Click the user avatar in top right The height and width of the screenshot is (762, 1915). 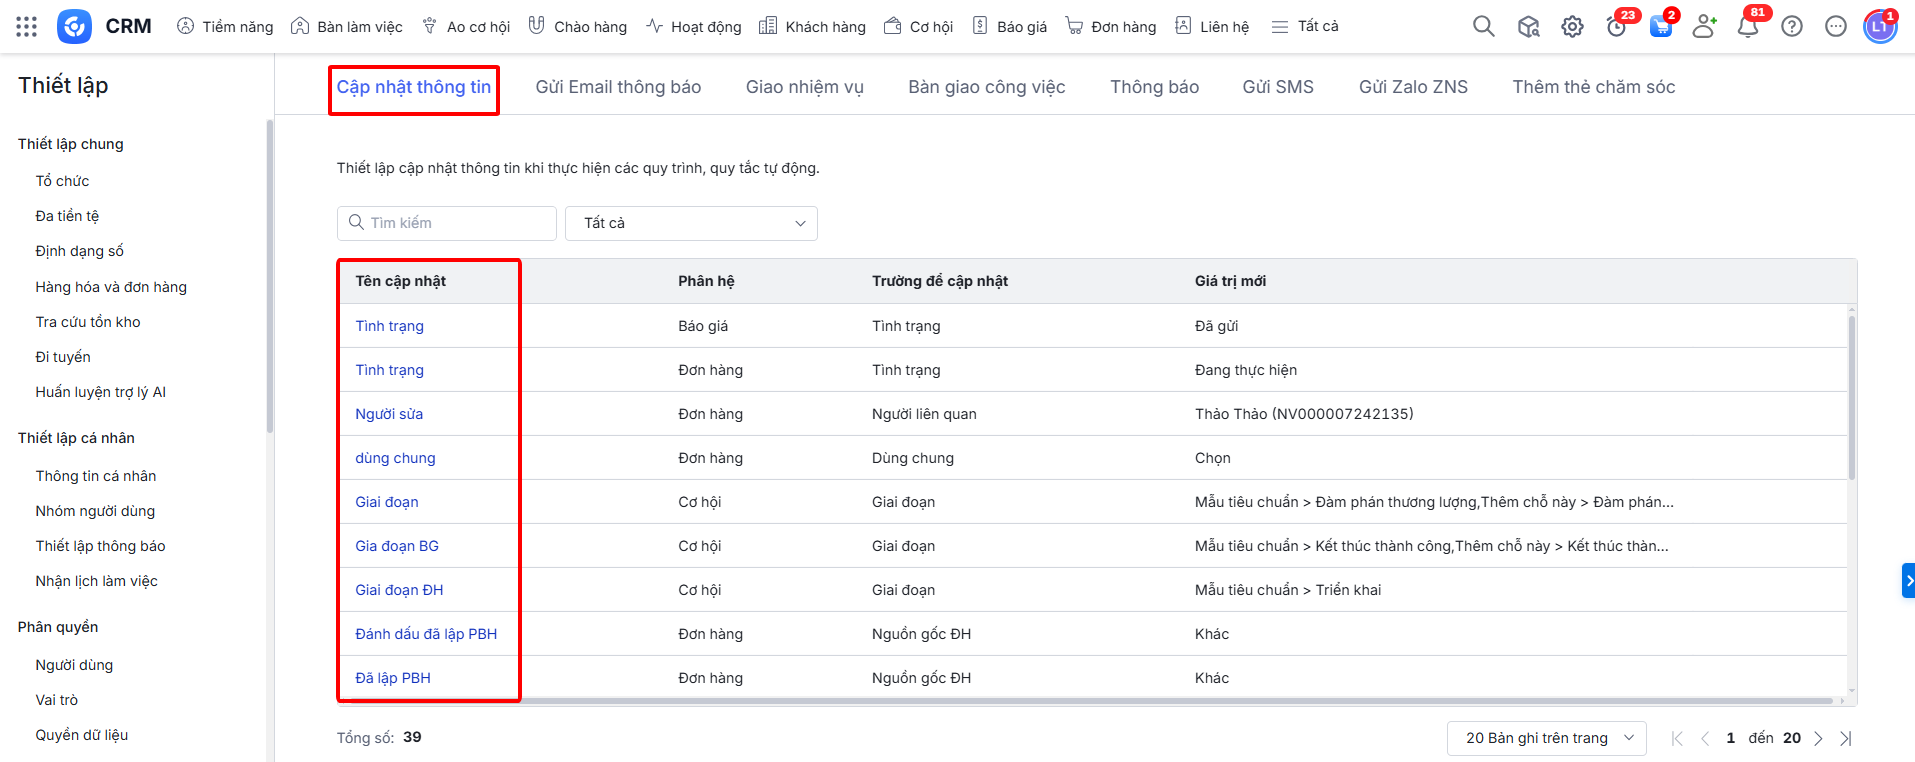1879,27
